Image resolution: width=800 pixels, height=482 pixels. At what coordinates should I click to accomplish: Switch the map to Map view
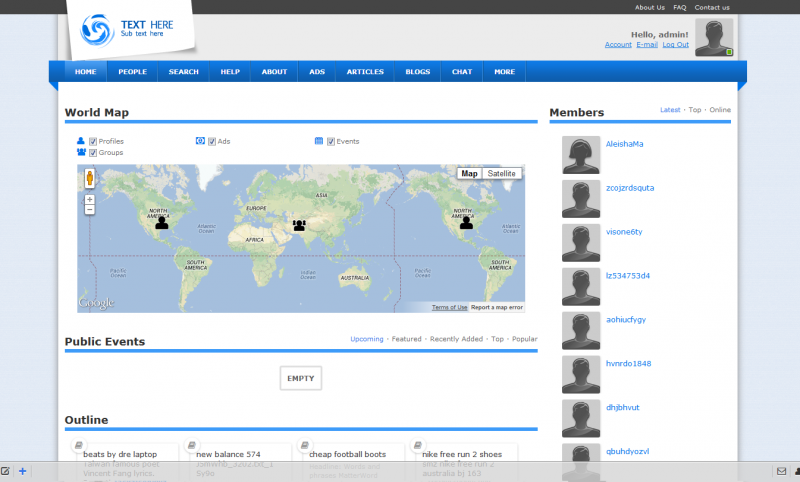(x=469, y=173)
